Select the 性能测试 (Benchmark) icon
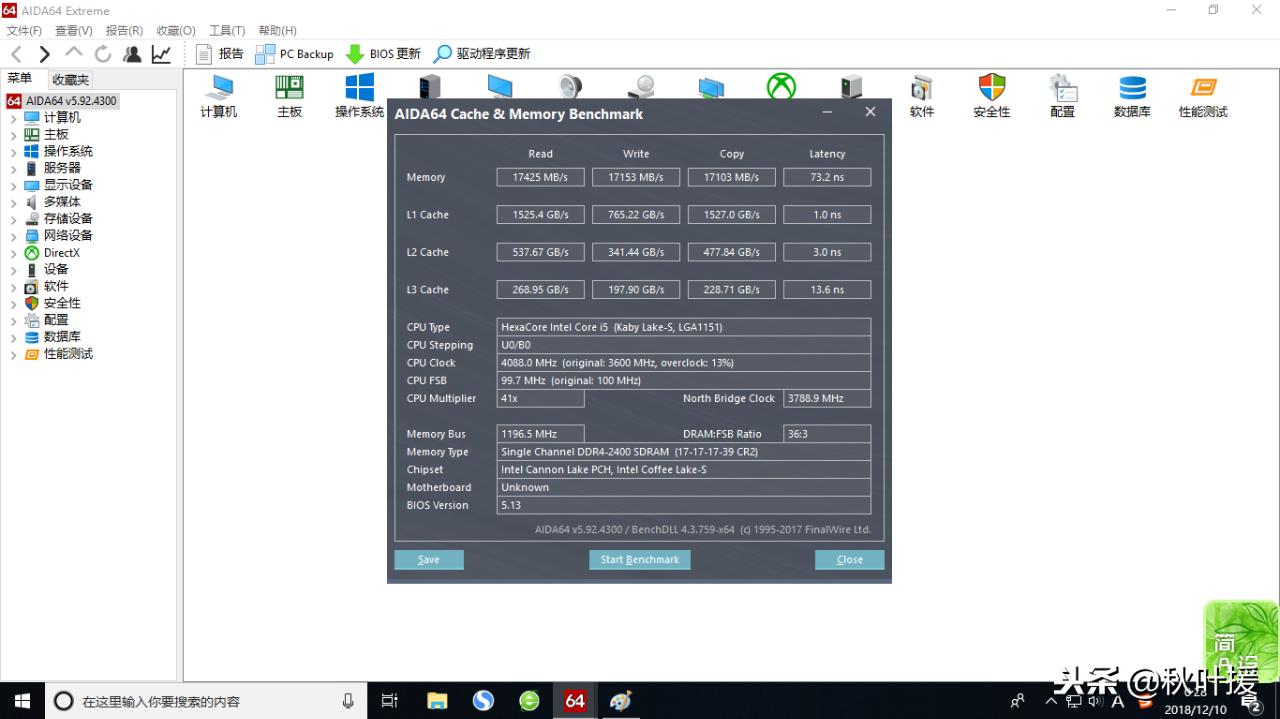 tap(1202, 88)
